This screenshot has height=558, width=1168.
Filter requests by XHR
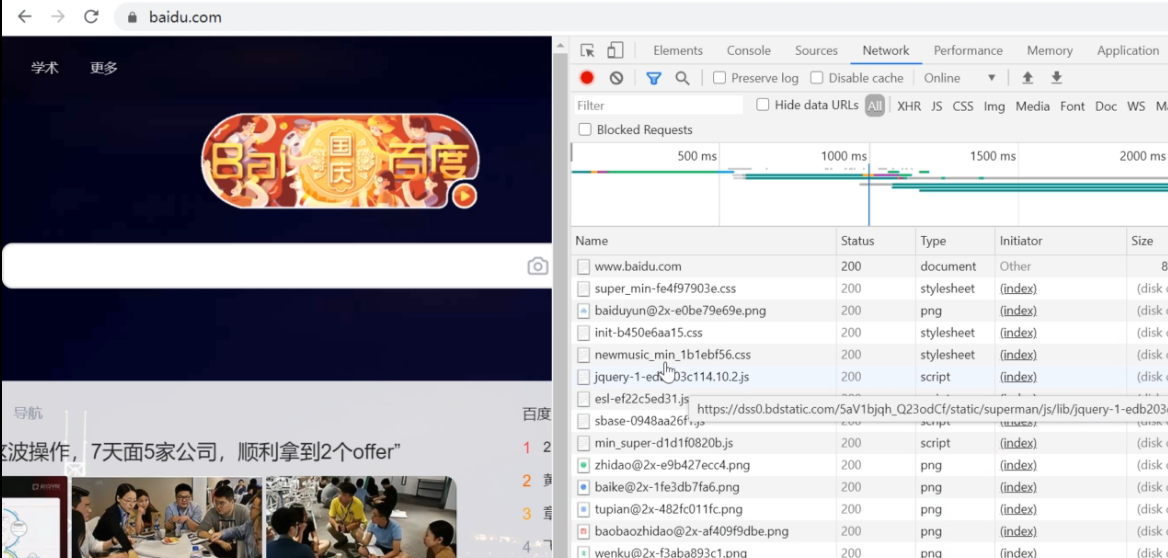tap(909, 107)
